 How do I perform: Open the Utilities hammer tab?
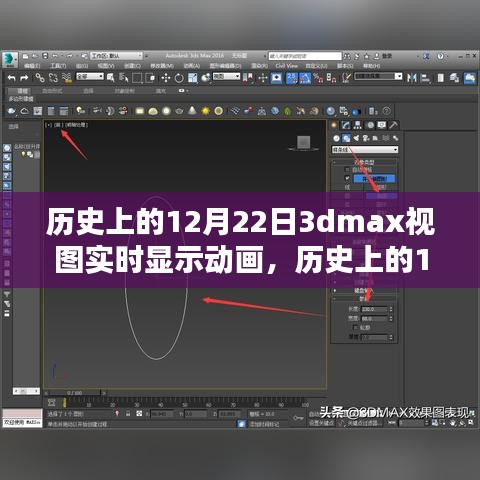click(394, 125)
